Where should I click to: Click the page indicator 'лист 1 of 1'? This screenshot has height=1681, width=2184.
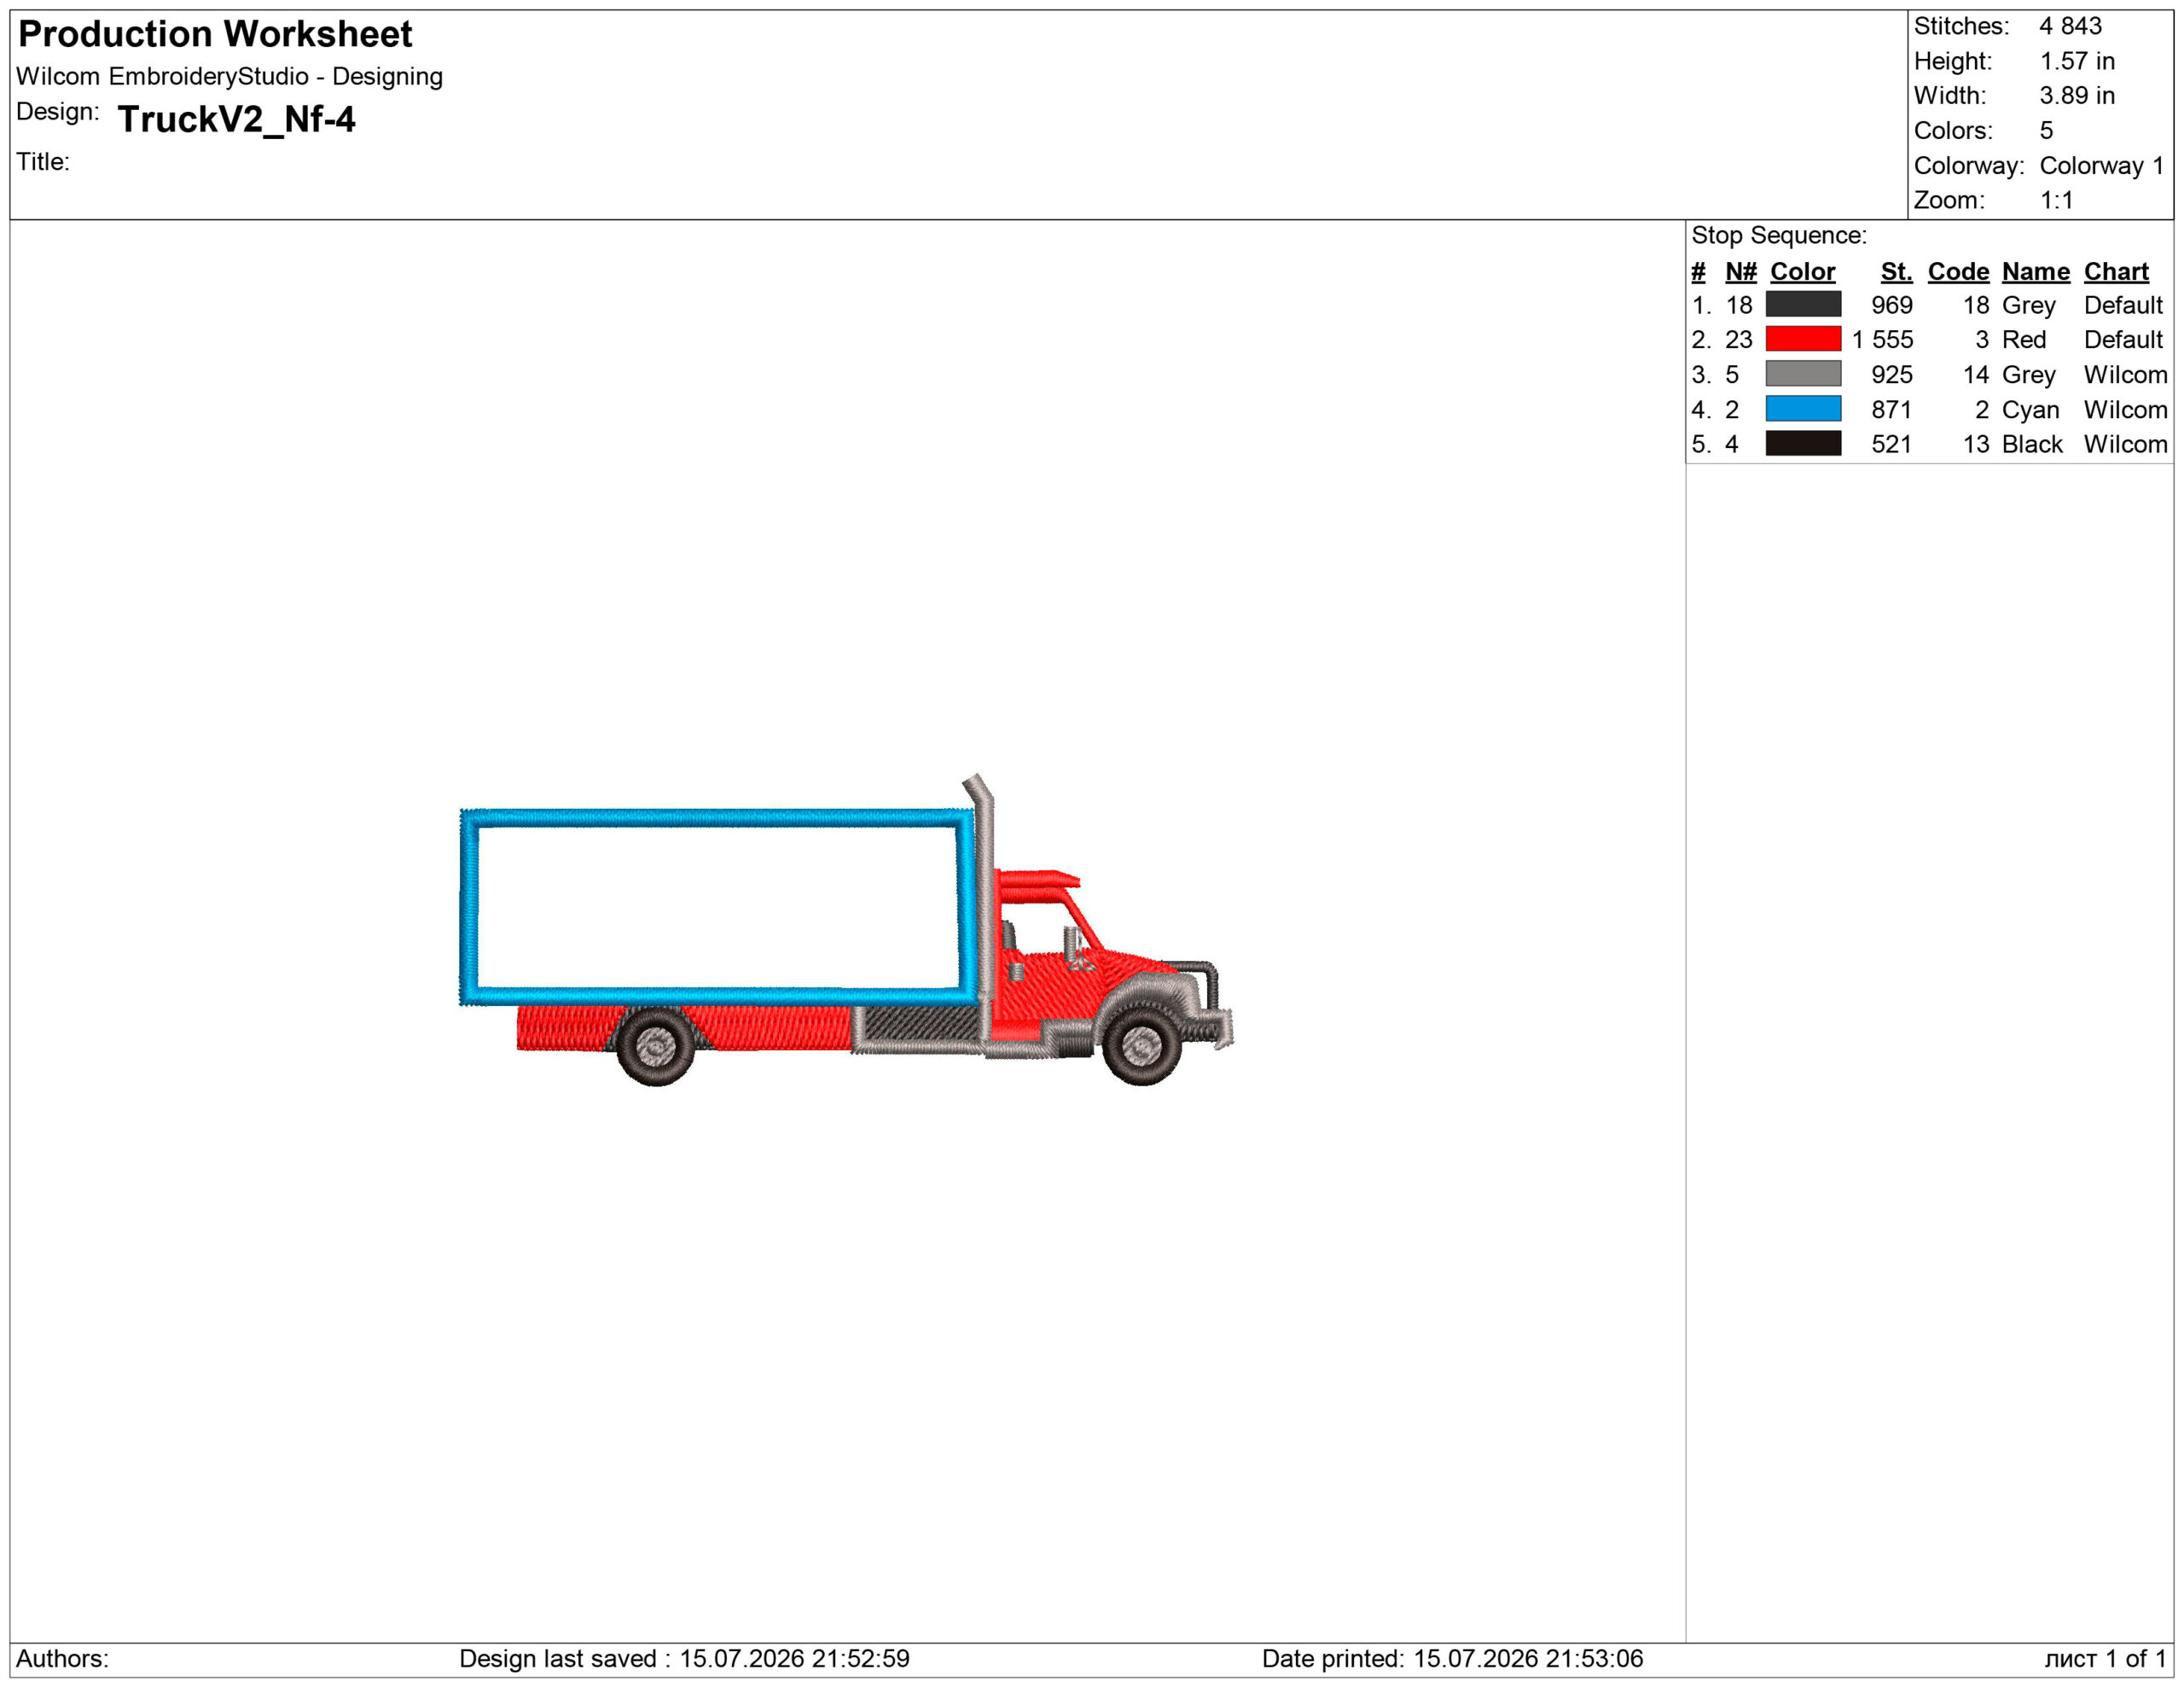[2105, 1659]
